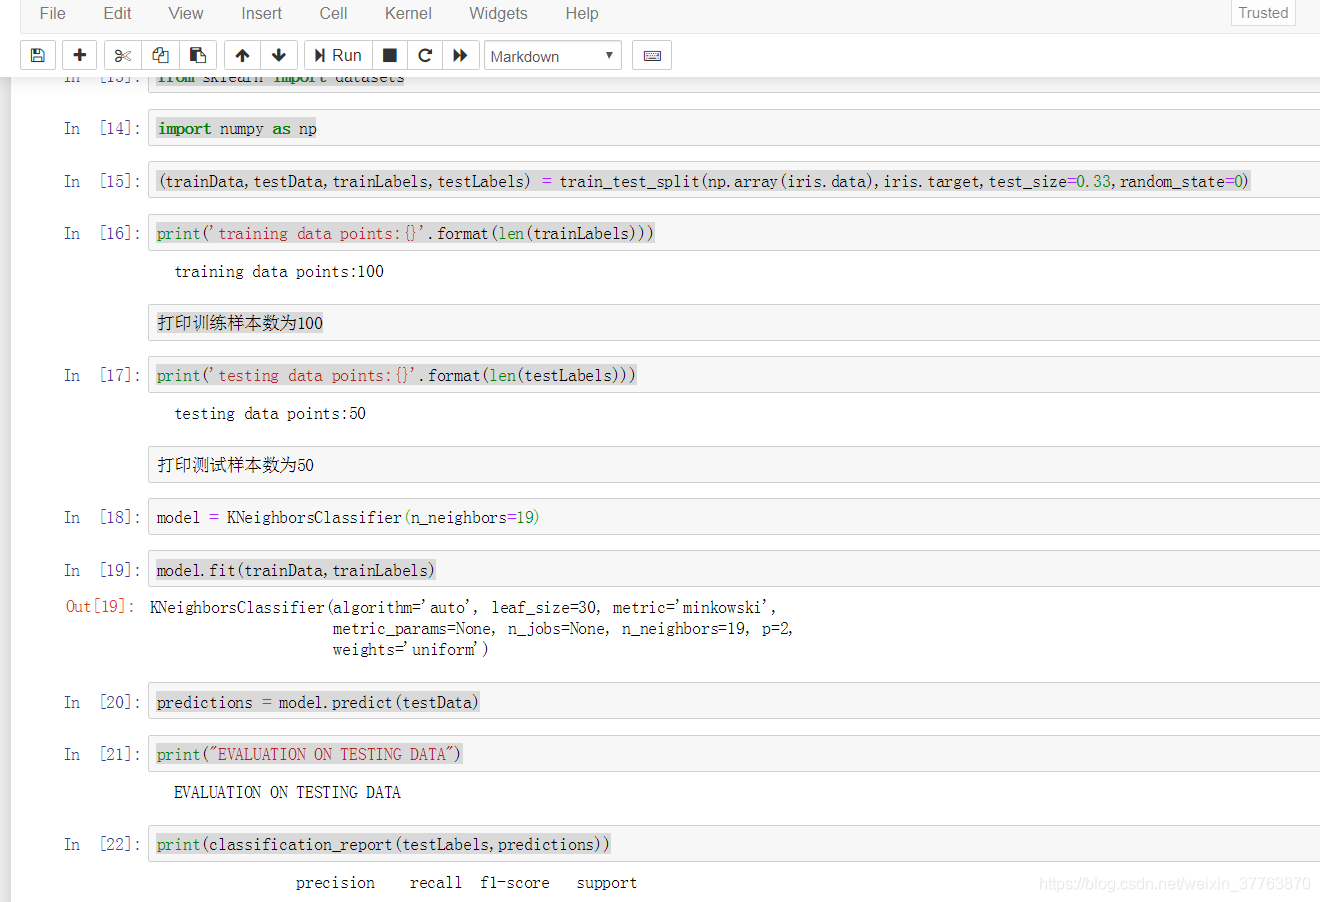1320x902 pixels.
Task: Restart kernel and rerun notebook fast-forward icon
Action: click(460, 56)
